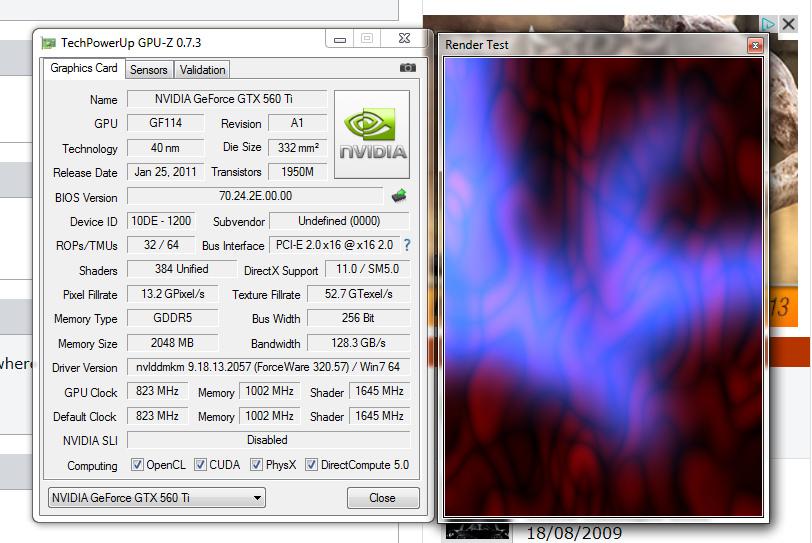
Task: Click the 18/08/2009 date text on the webpage
Action: click(x=574, y=534)
